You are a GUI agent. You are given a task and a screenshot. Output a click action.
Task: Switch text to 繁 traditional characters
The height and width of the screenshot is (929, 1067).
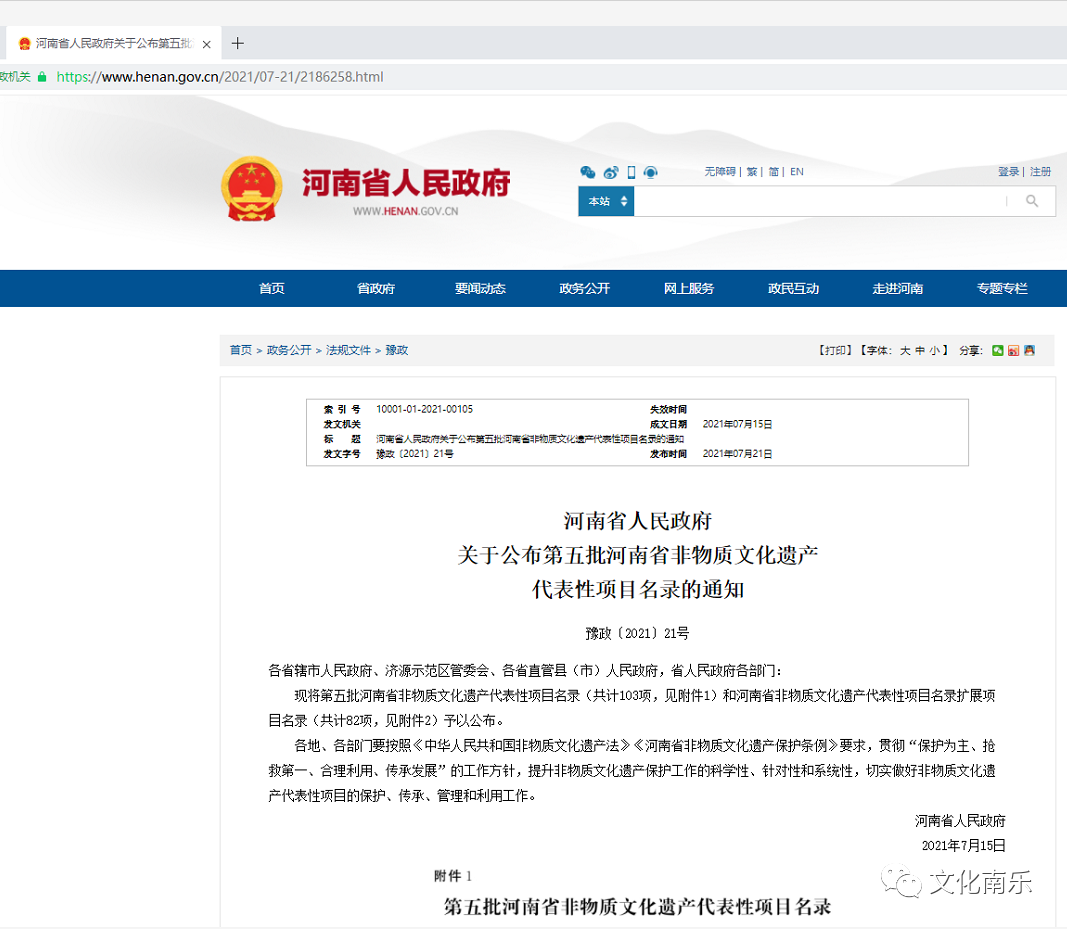point(752,171)
